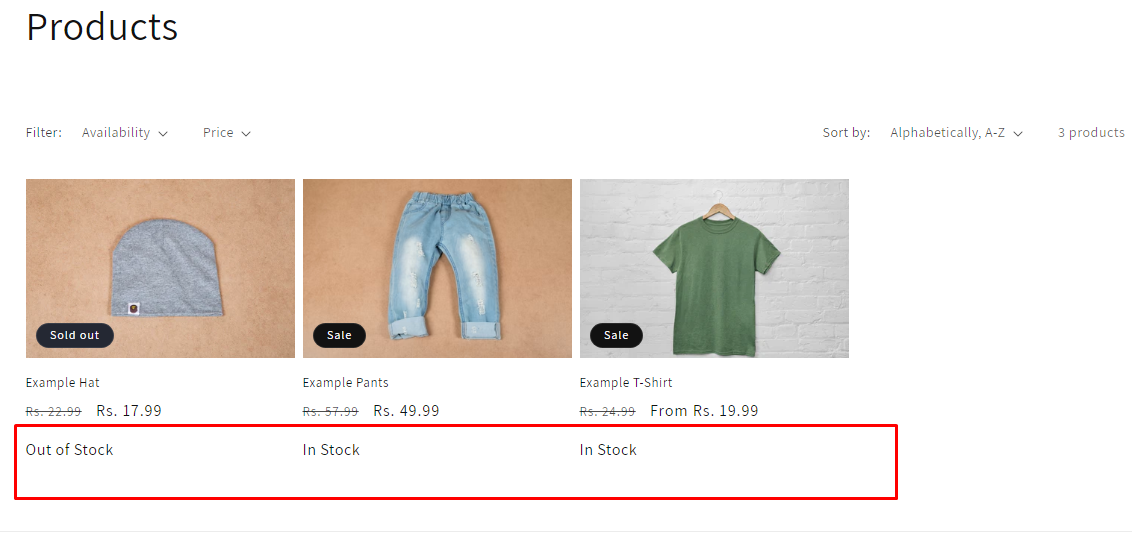Click the chevron arrow beside Price
Image resolution: width=1132 pixels, height=543 pixels.
tap(246, 133)
